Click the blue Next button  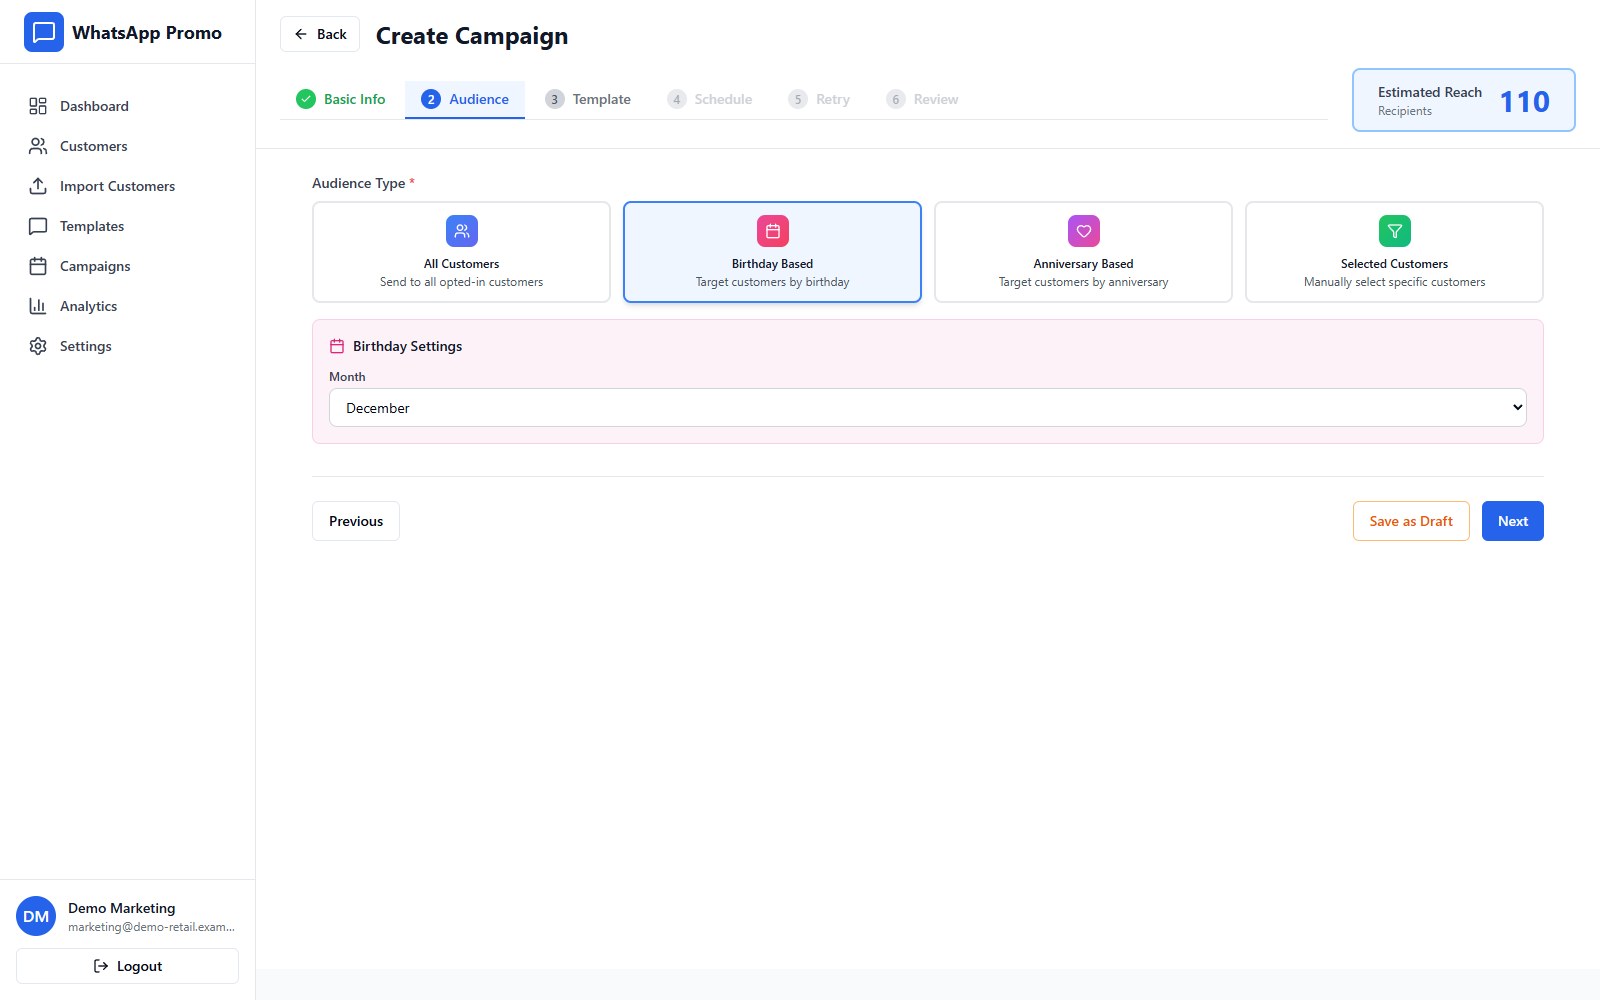tap(1513, 521)
